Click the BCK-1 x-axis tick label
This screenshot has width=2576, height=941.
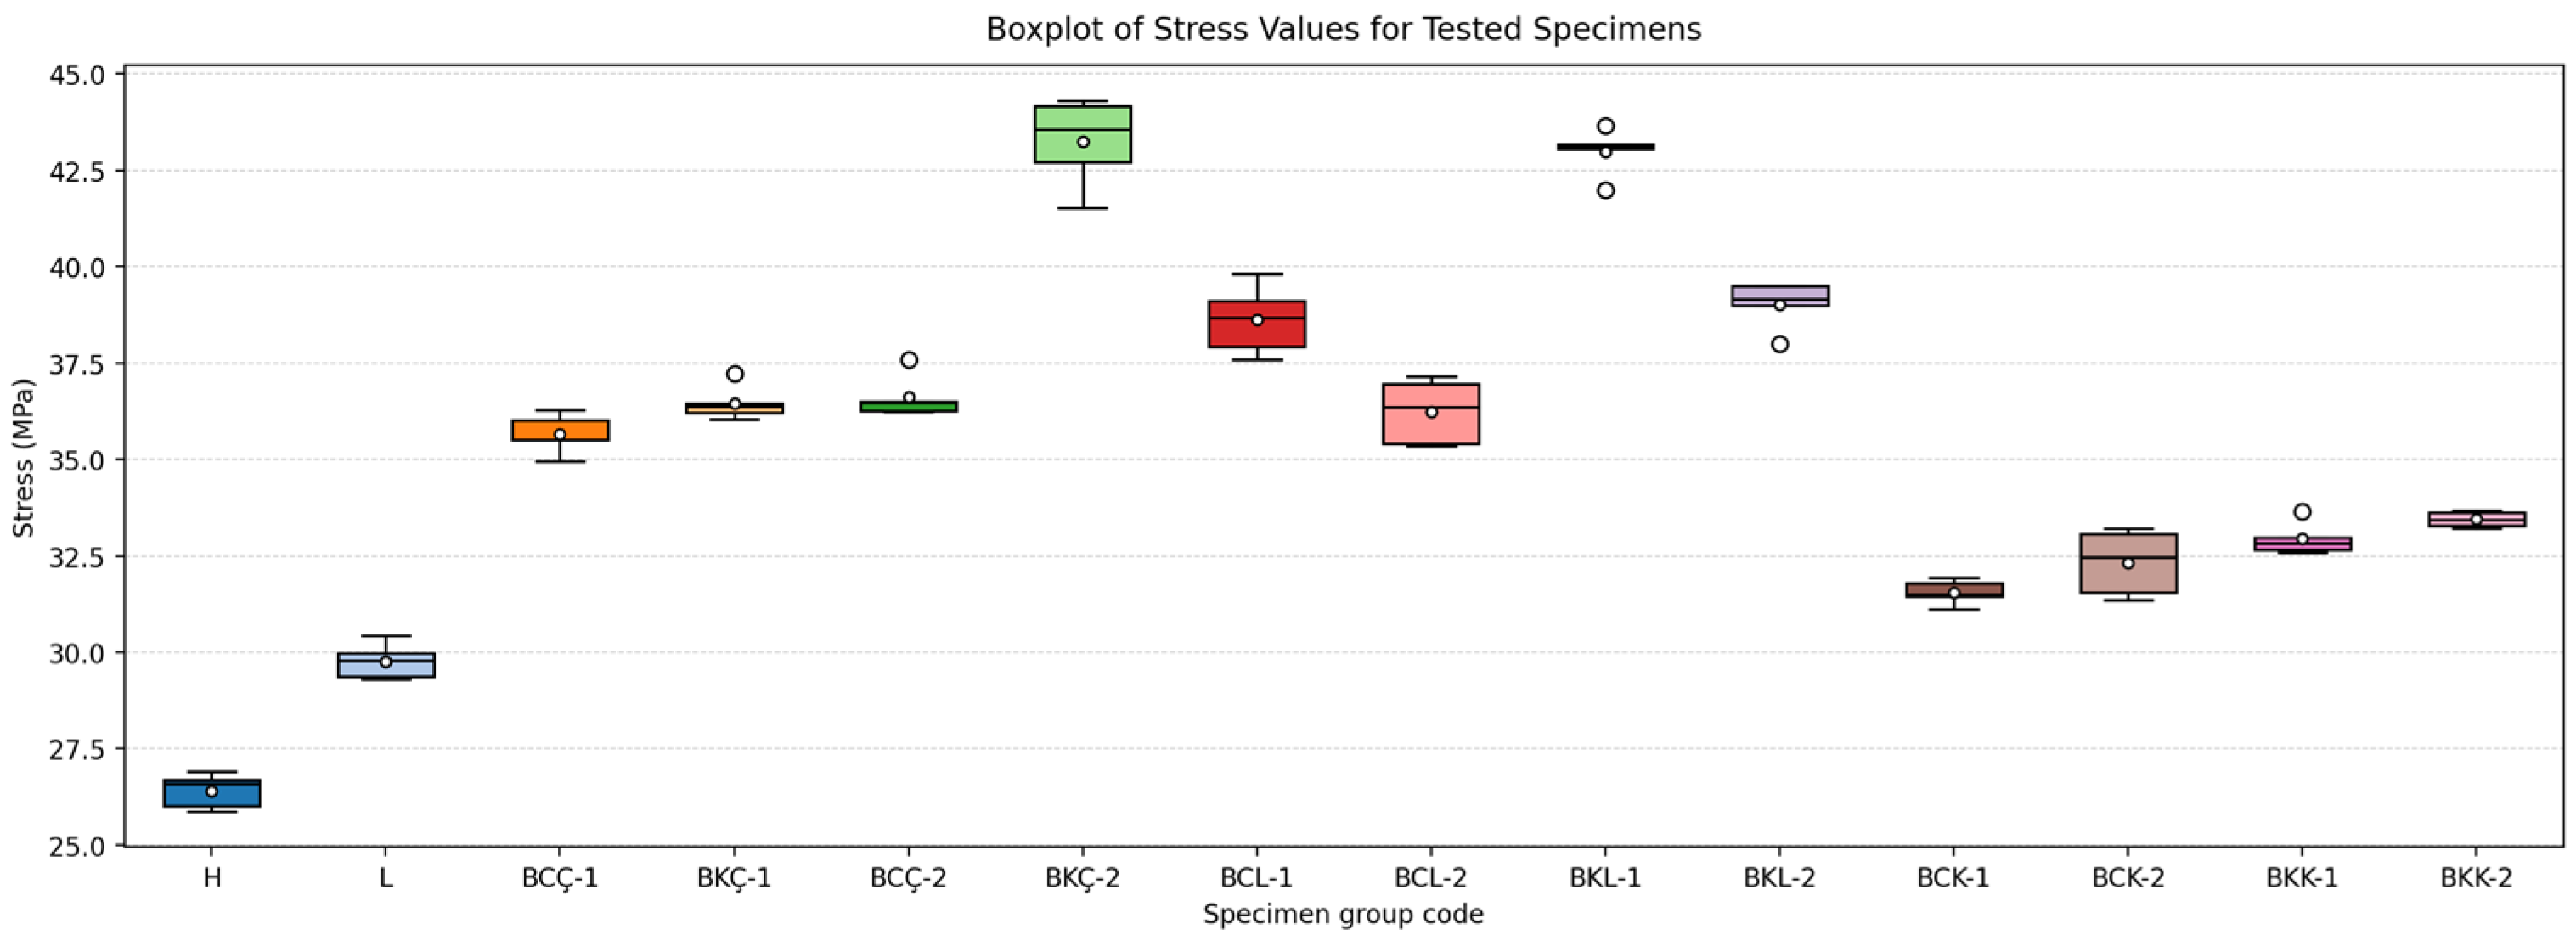pyautogui.click(x=1953, y=878)
